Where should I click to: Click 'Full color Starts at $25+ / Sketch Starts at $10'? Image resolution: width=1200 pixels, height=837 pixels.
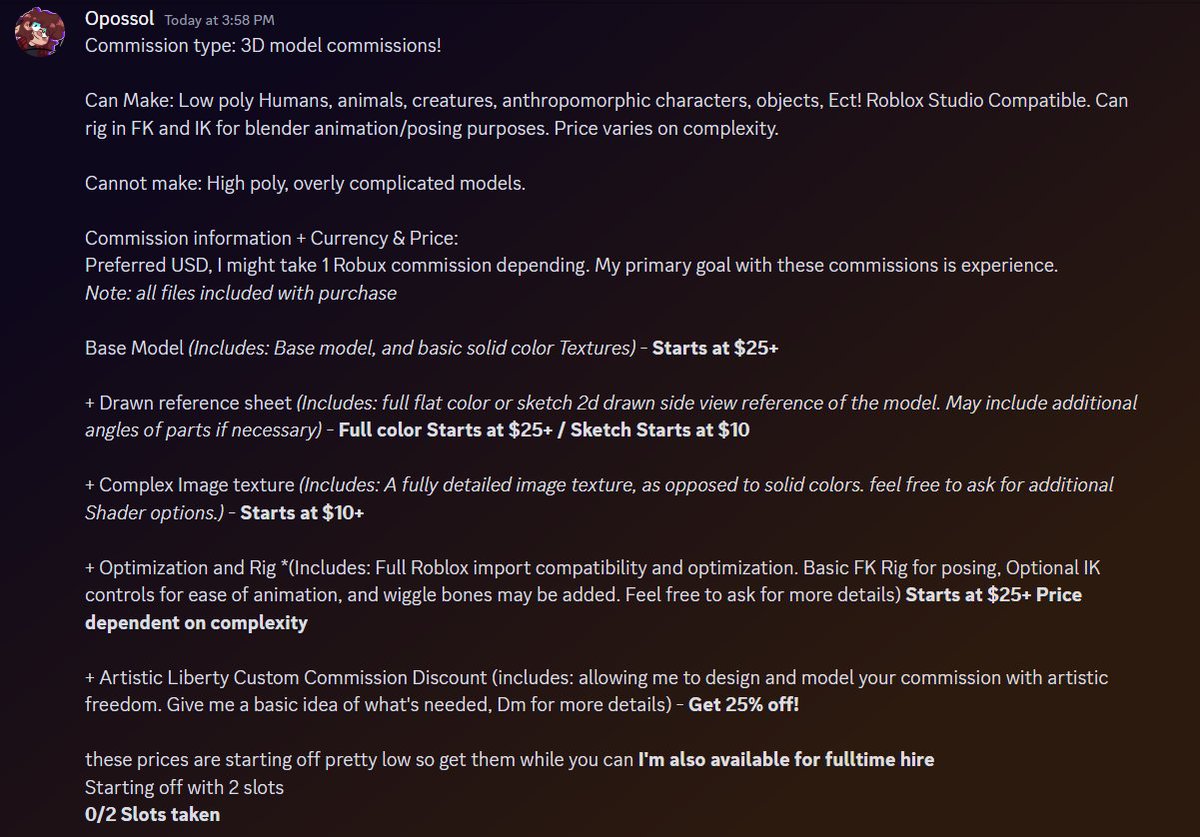[x=544, y=431]
